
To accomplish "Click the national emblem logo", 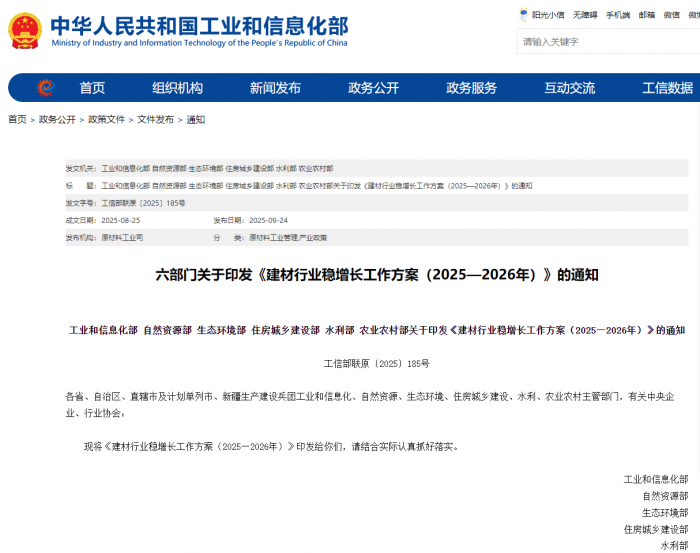I will coord(25,32).
